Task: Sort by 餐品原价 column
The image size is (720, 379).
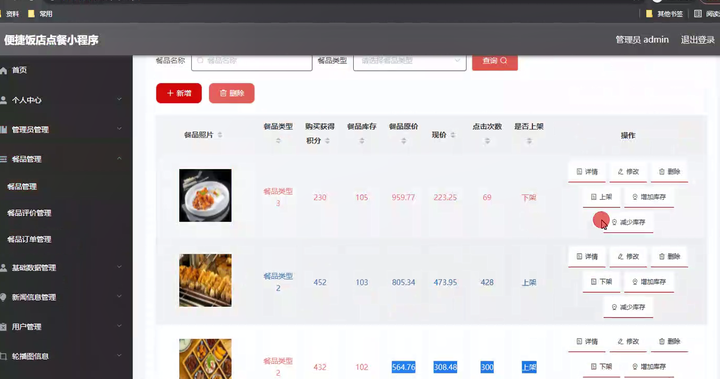Action: coord(404,141)
